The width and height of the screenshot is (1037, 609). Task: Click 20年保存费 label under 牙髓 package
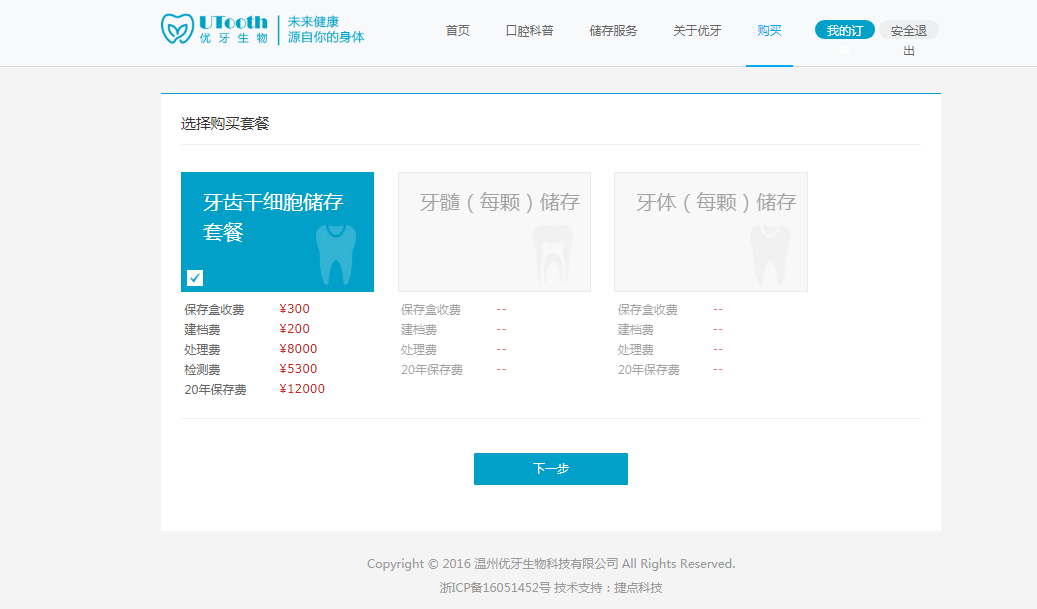point(432,370)
